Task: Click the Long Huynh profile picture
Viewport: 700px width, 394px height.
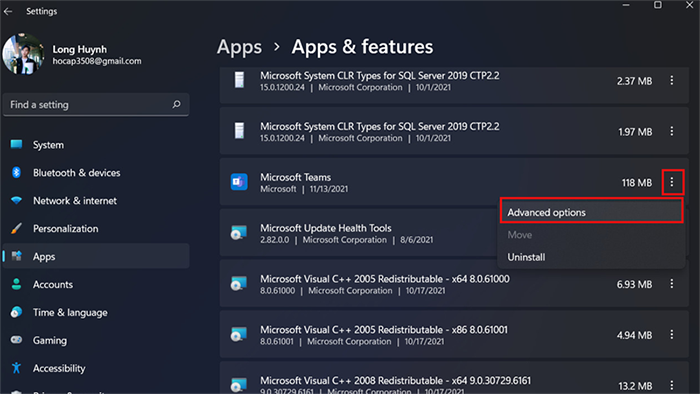Action: click(23, 54)
